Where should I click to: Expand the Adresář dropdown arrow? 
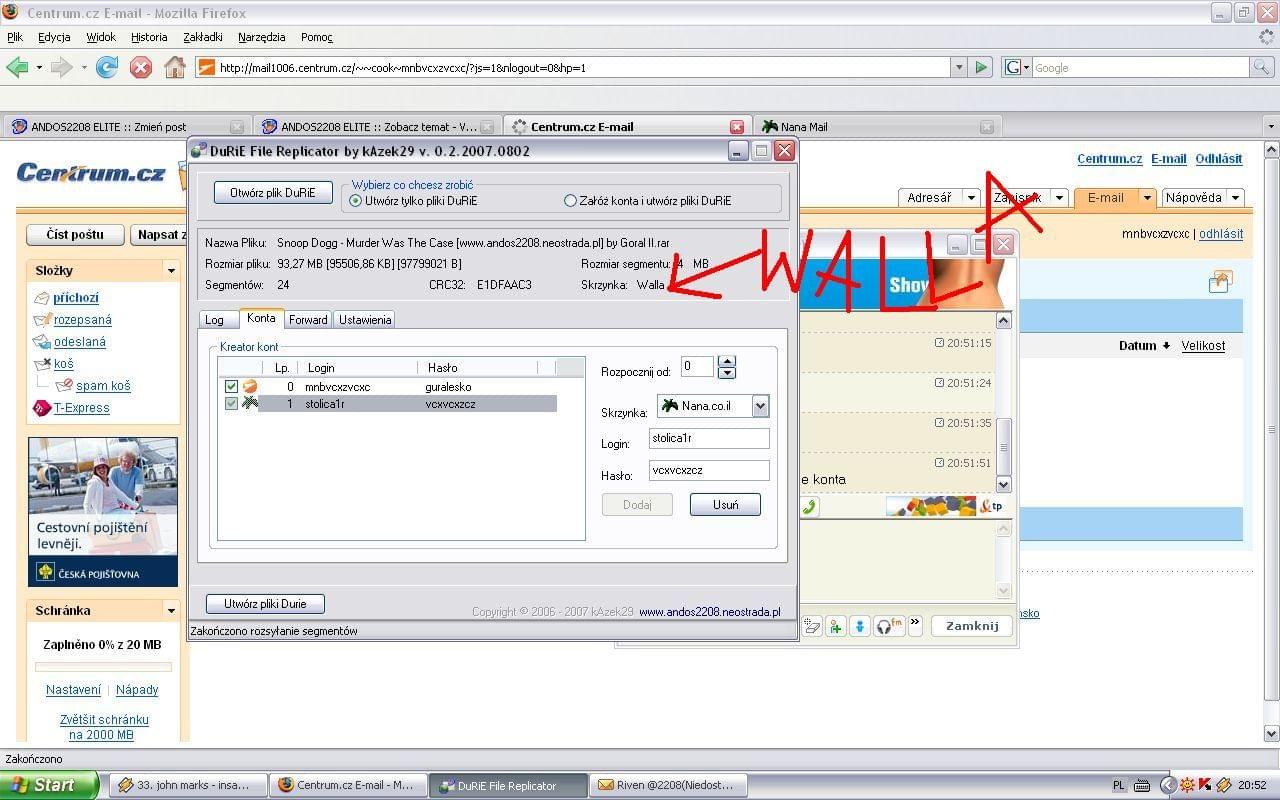[x=970, y=198]
